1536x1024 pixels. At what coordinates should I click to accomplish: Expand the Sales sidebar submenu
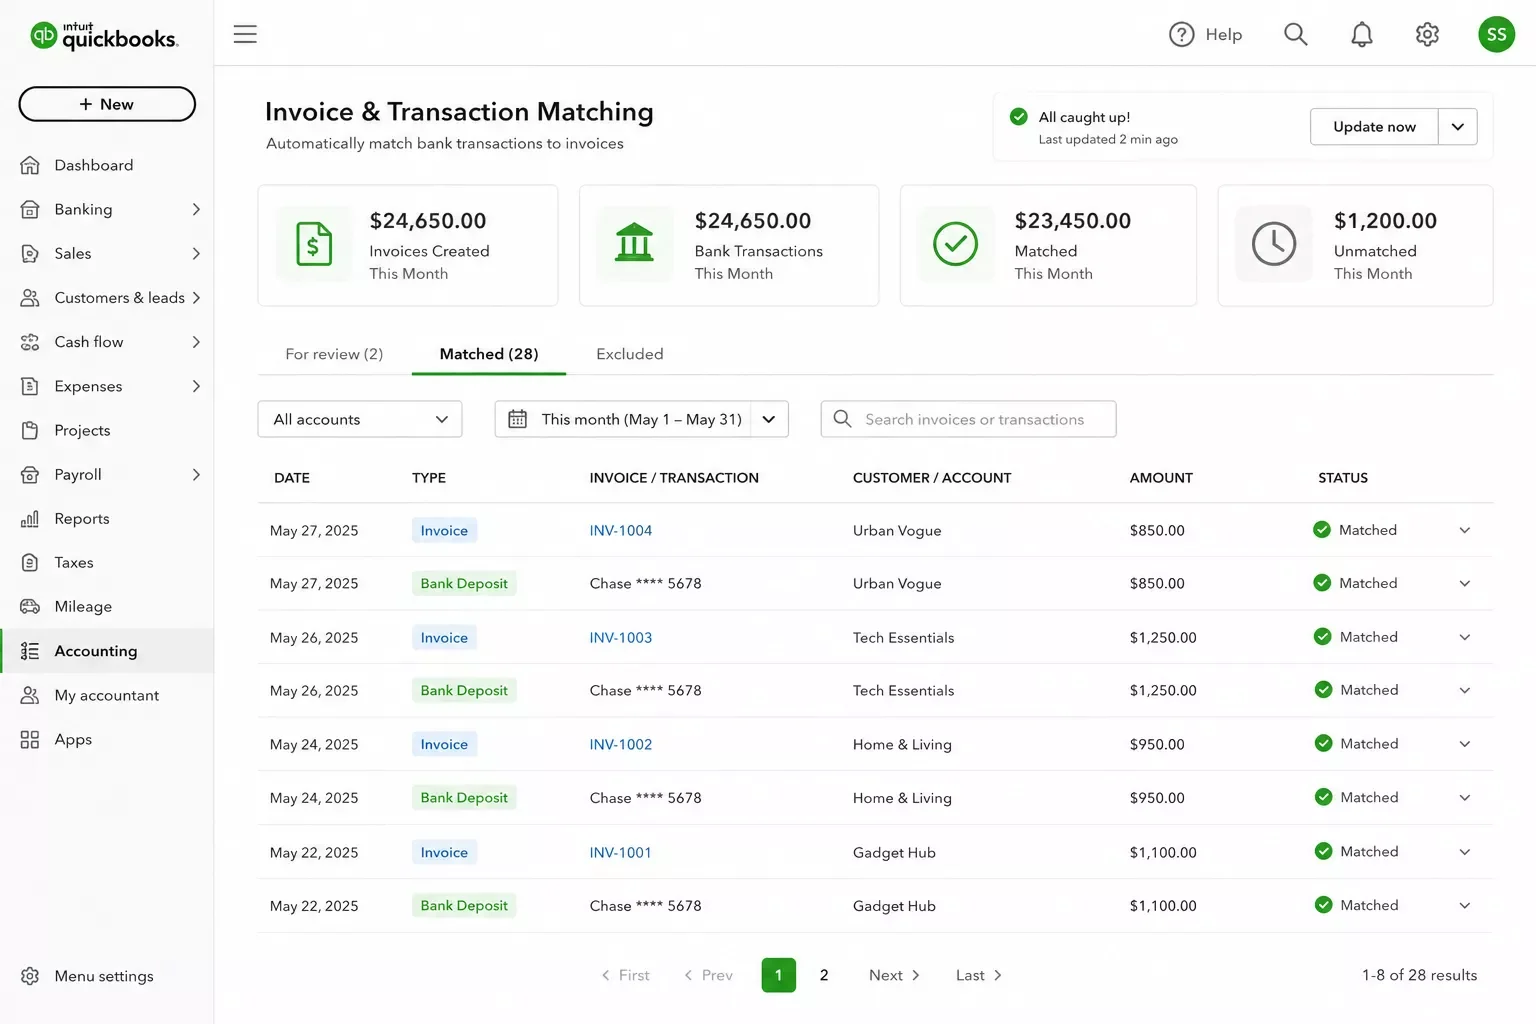click(x=196, y=253)
